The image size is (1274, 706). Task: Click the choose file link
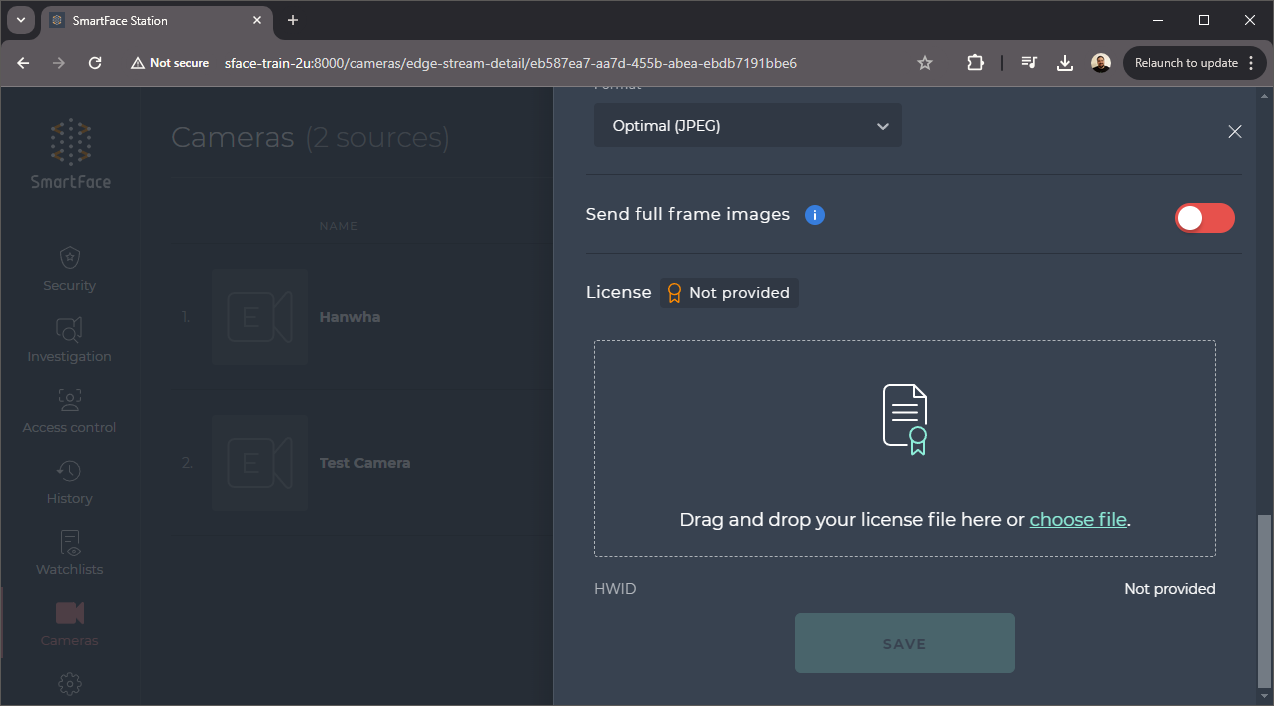tap(1078, 520)
